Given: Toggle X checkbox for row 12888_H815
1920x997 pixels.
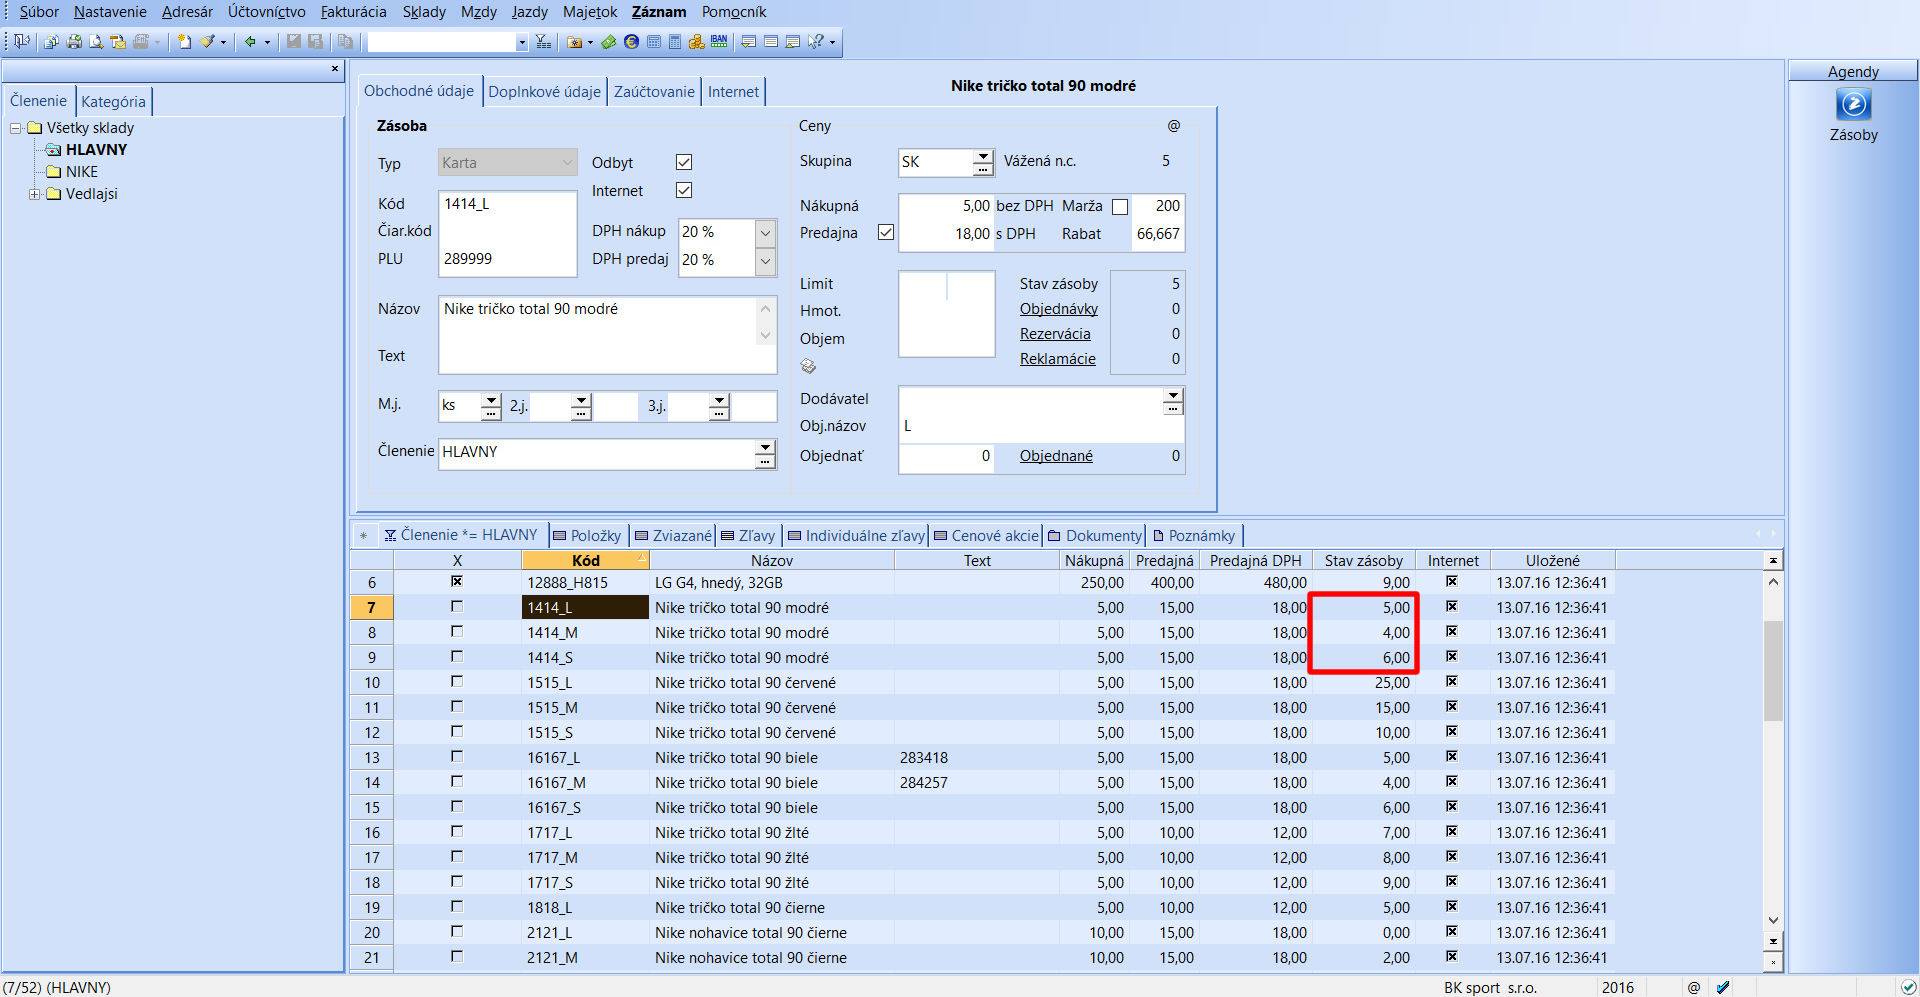Looking at the screenshot, I should 457,581.
